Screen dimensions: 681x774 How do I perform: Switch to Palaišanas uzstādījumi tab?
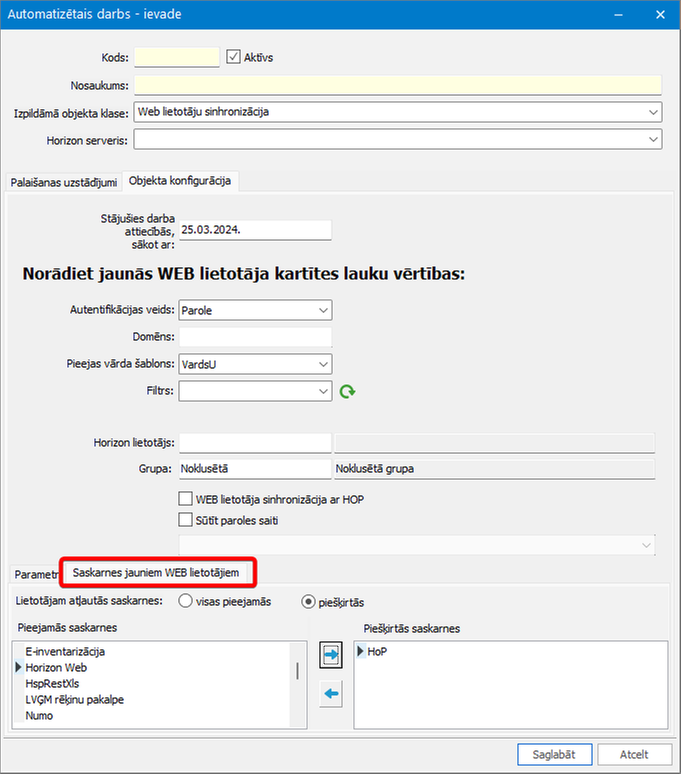pos(64,182)
